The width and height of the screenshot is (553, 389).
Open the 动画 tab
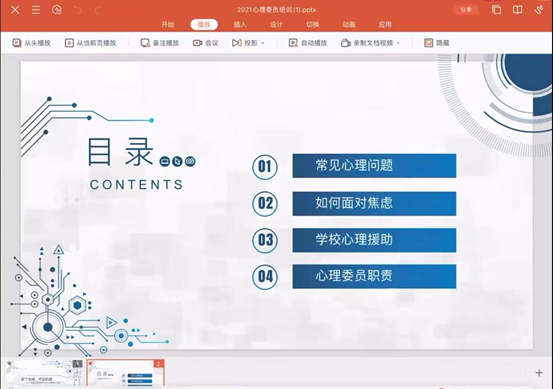[x=348, y=24]
